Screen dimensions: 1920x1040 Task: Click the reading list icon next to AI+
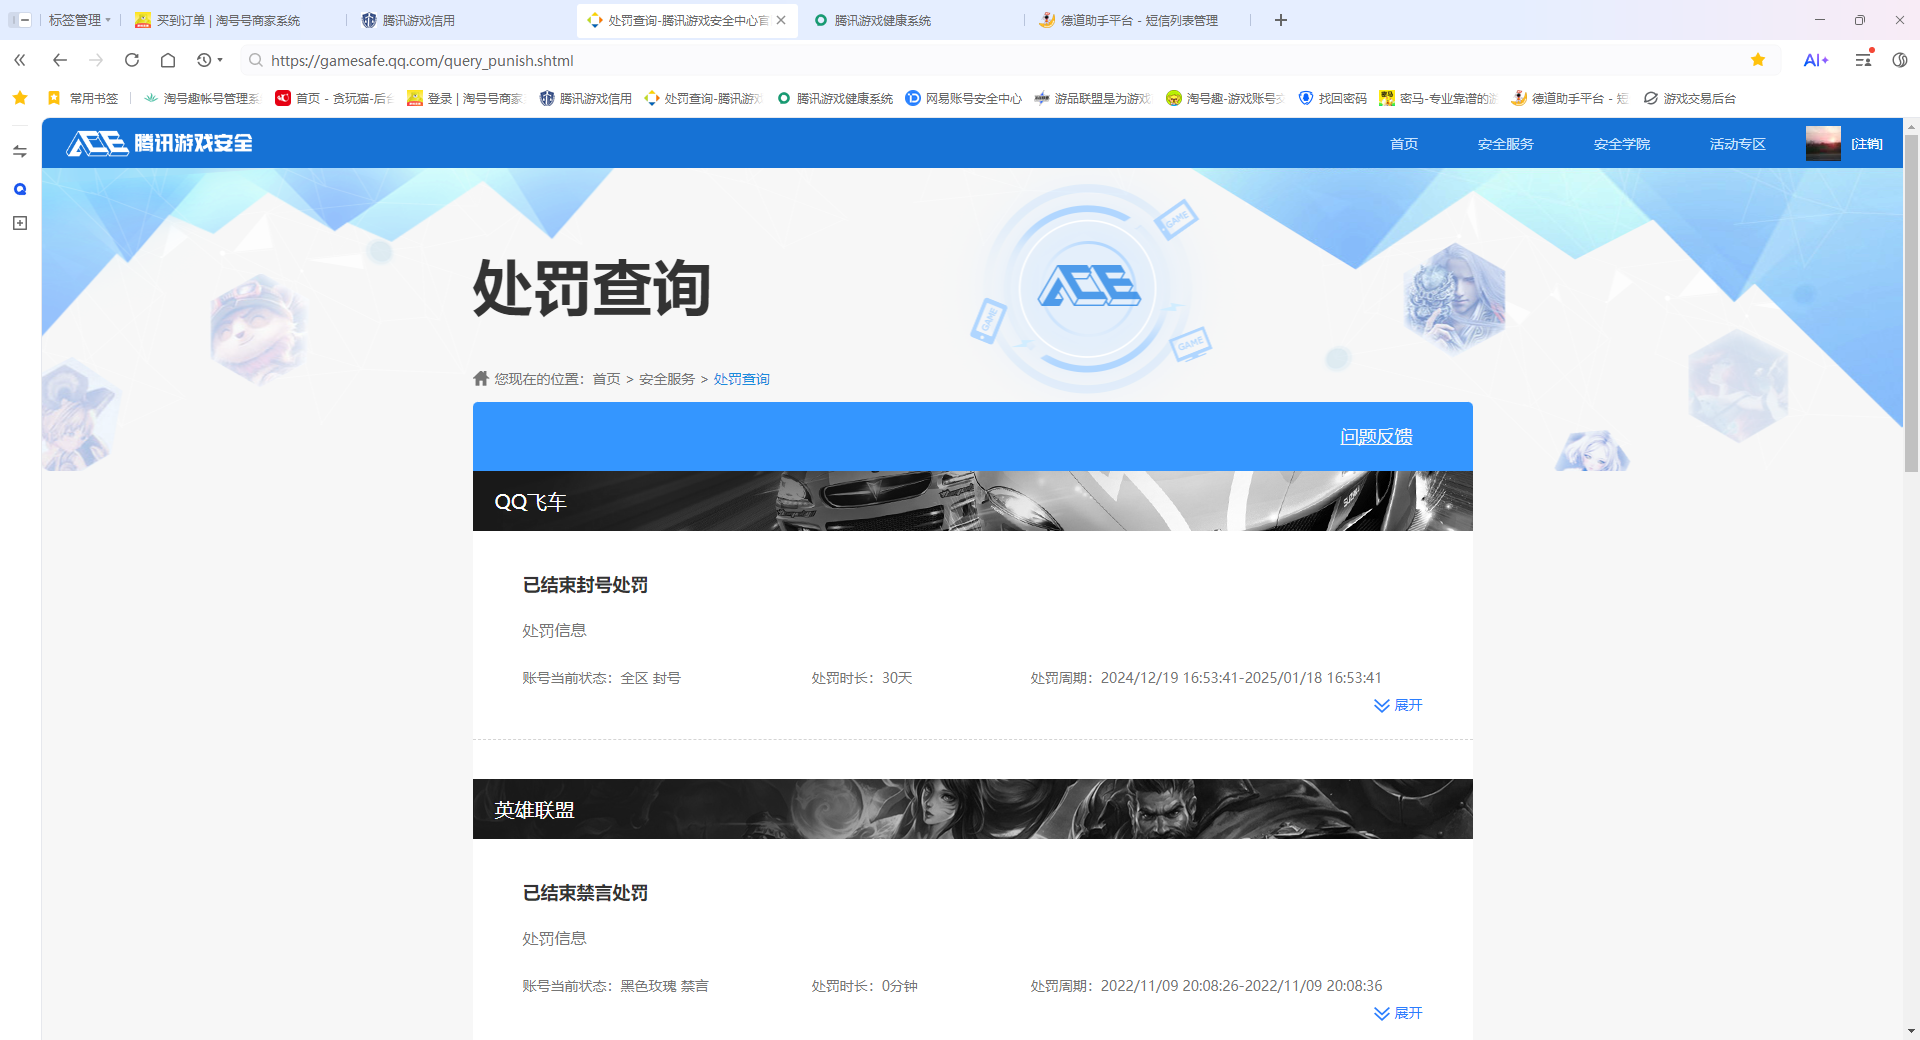pyautogui.click(x=1861, y=60)
